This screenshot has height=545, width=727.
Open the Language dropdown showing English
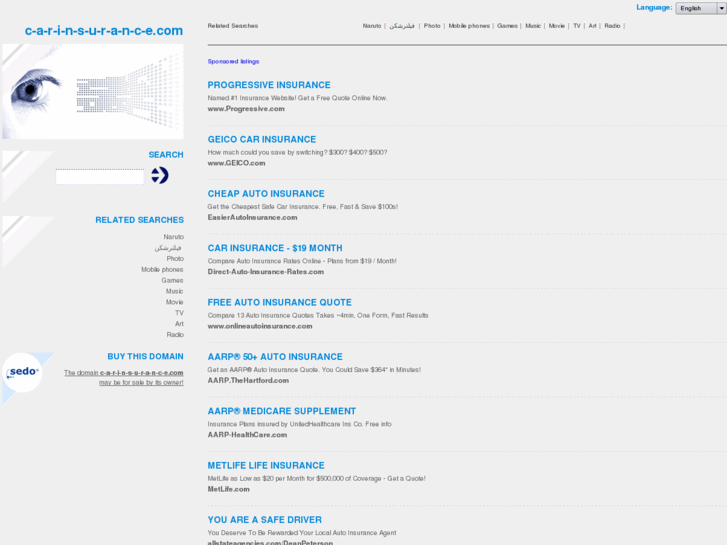(x=701, y=8)
